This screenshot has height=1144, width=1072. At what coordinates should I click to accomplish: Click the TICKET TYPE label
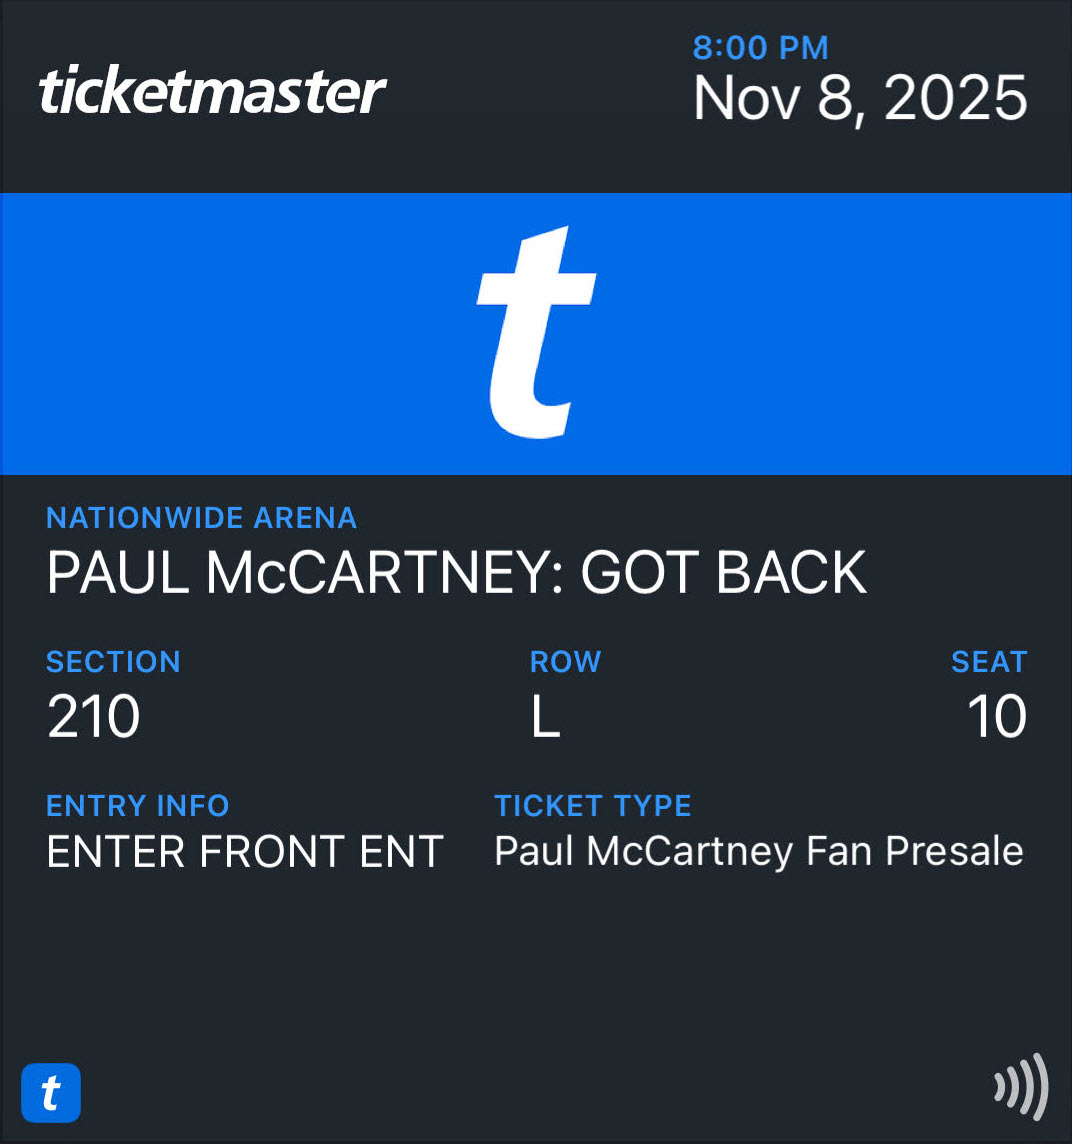pyautogui.click(x=593, y=806)
